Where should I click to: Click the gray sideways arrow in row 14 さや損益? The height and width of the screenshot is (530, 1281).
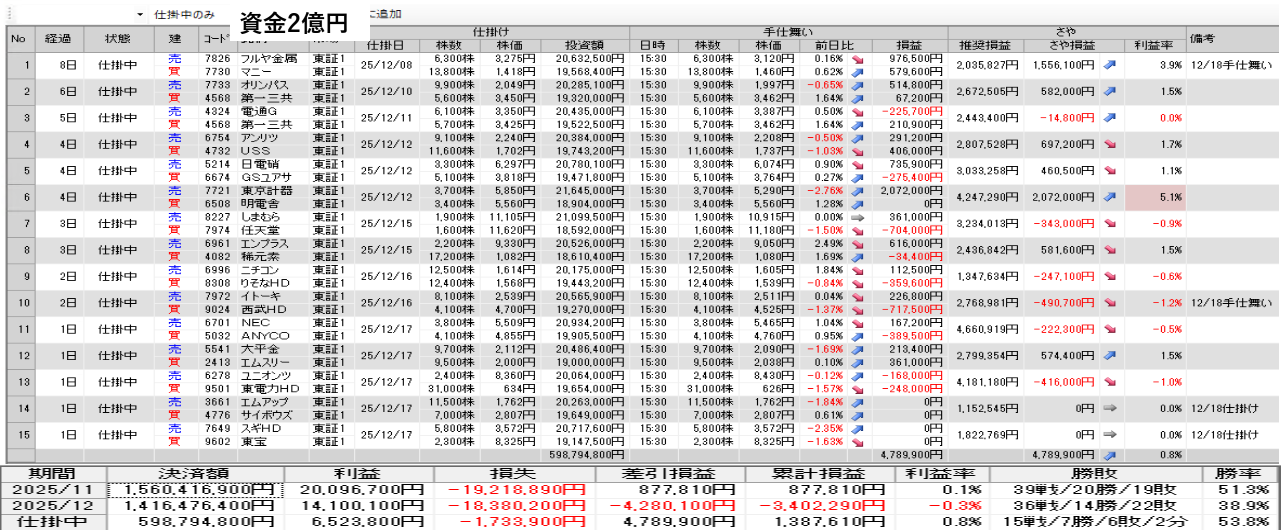point(1109,408)
